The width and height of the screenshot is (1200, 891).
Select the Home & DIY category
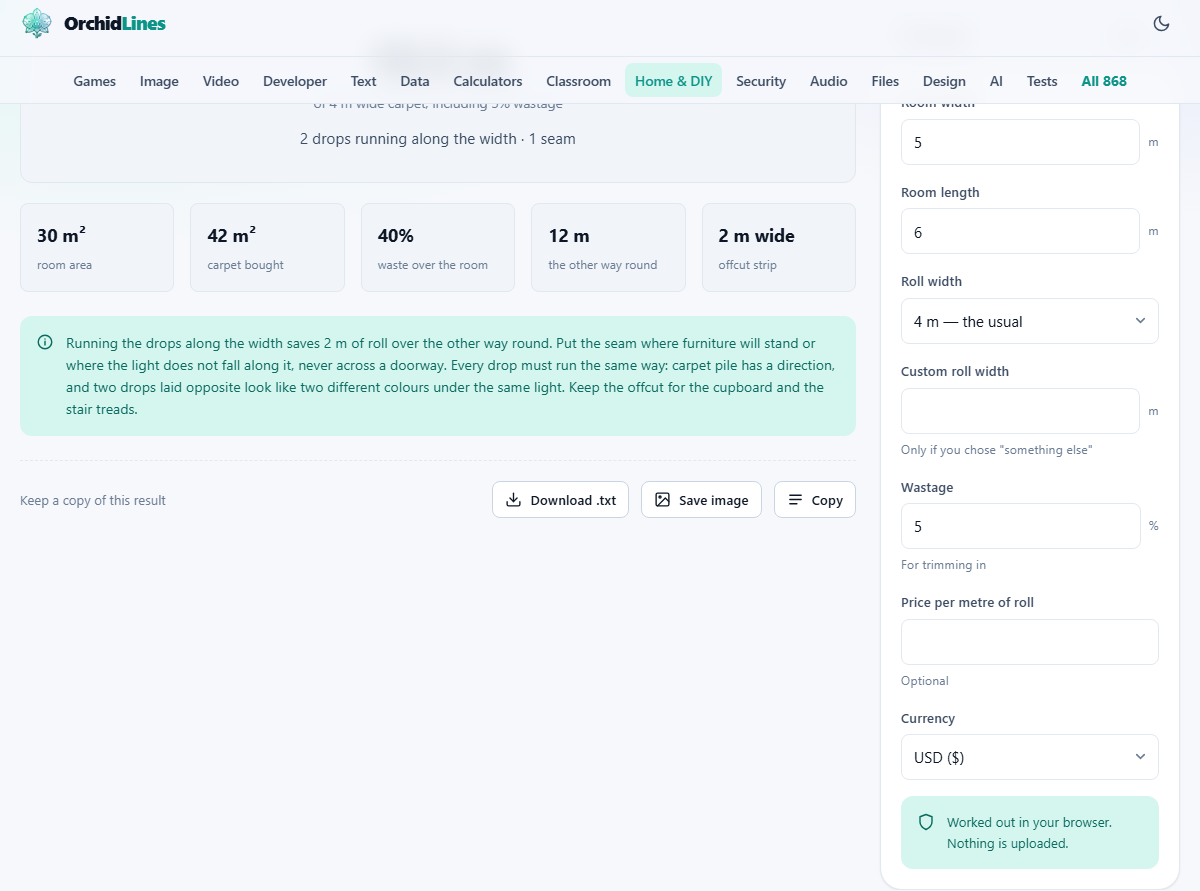click(x=674, y=81)
